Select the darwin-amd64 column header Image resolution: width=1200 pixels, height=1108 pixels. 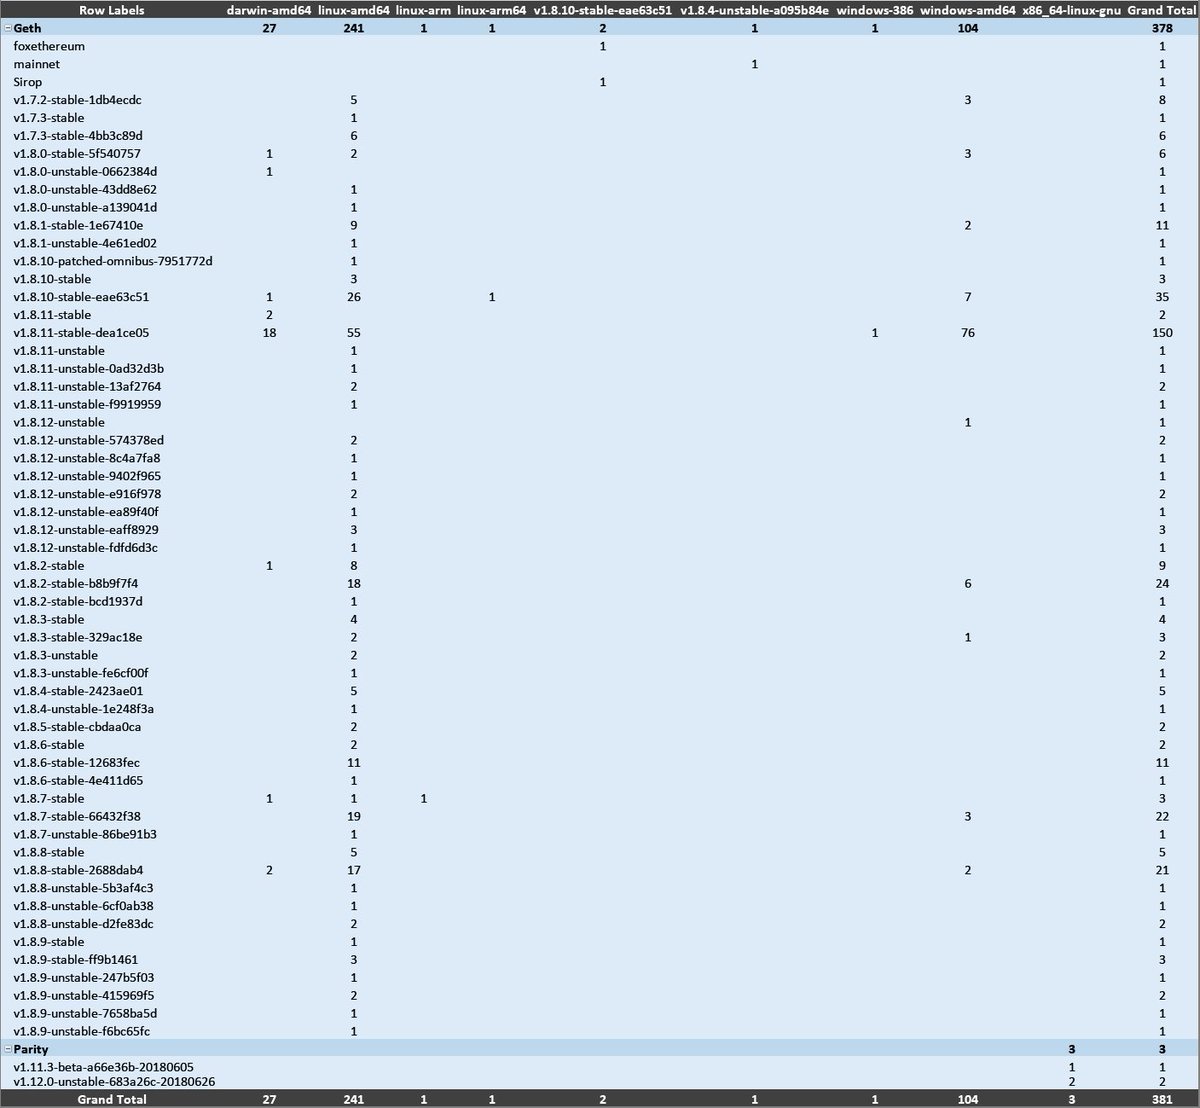point(269,10)
